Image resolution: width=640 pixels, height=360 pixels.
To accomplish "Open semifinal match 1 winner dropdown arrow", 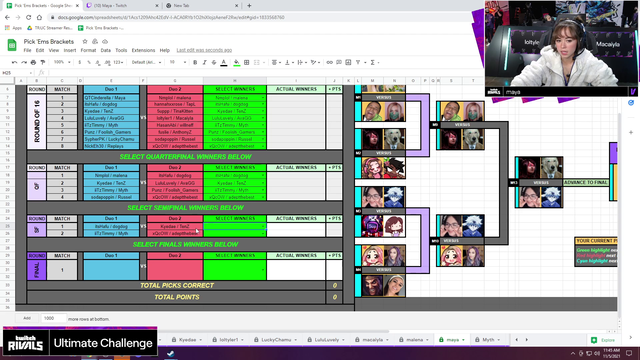I will coord(263,226).
